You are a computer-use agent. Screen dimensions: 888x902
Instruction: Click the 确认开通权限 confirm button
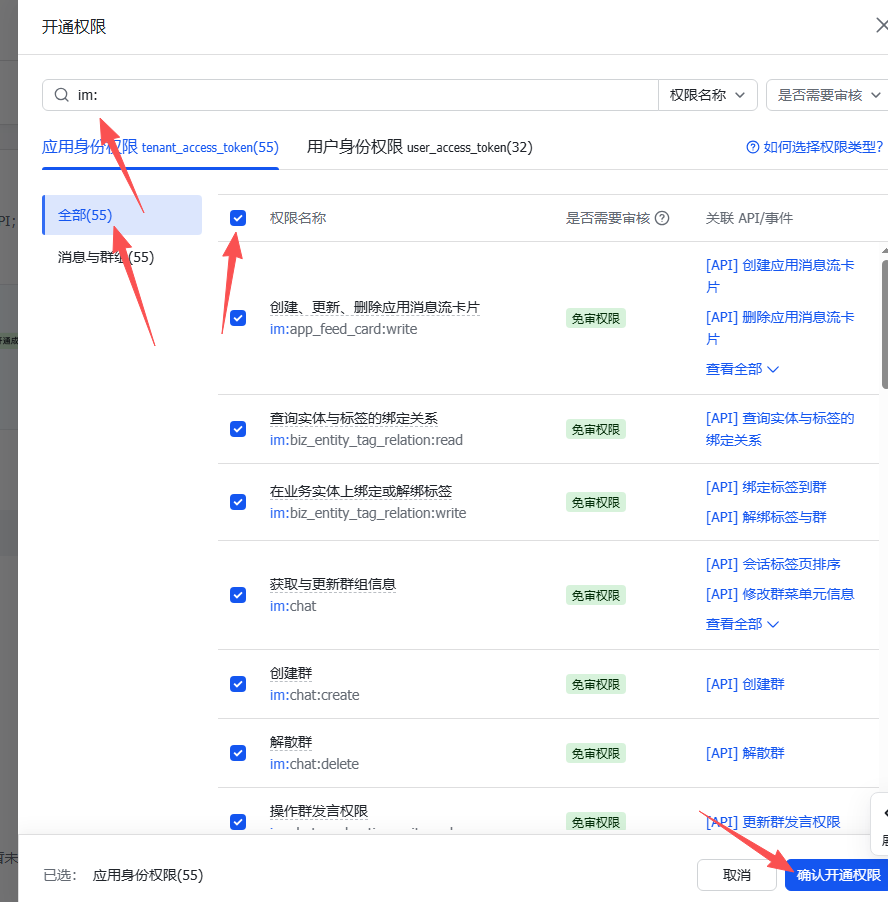(837, 874)
